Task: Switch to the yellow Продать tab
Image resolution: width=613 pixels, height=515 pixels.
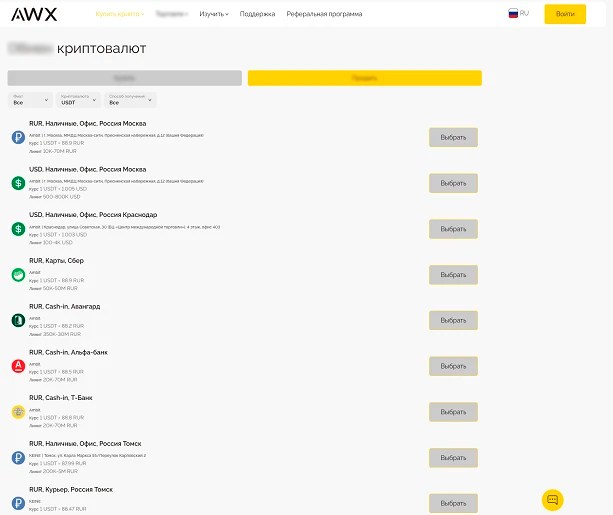Action: (x=364, y=77)
